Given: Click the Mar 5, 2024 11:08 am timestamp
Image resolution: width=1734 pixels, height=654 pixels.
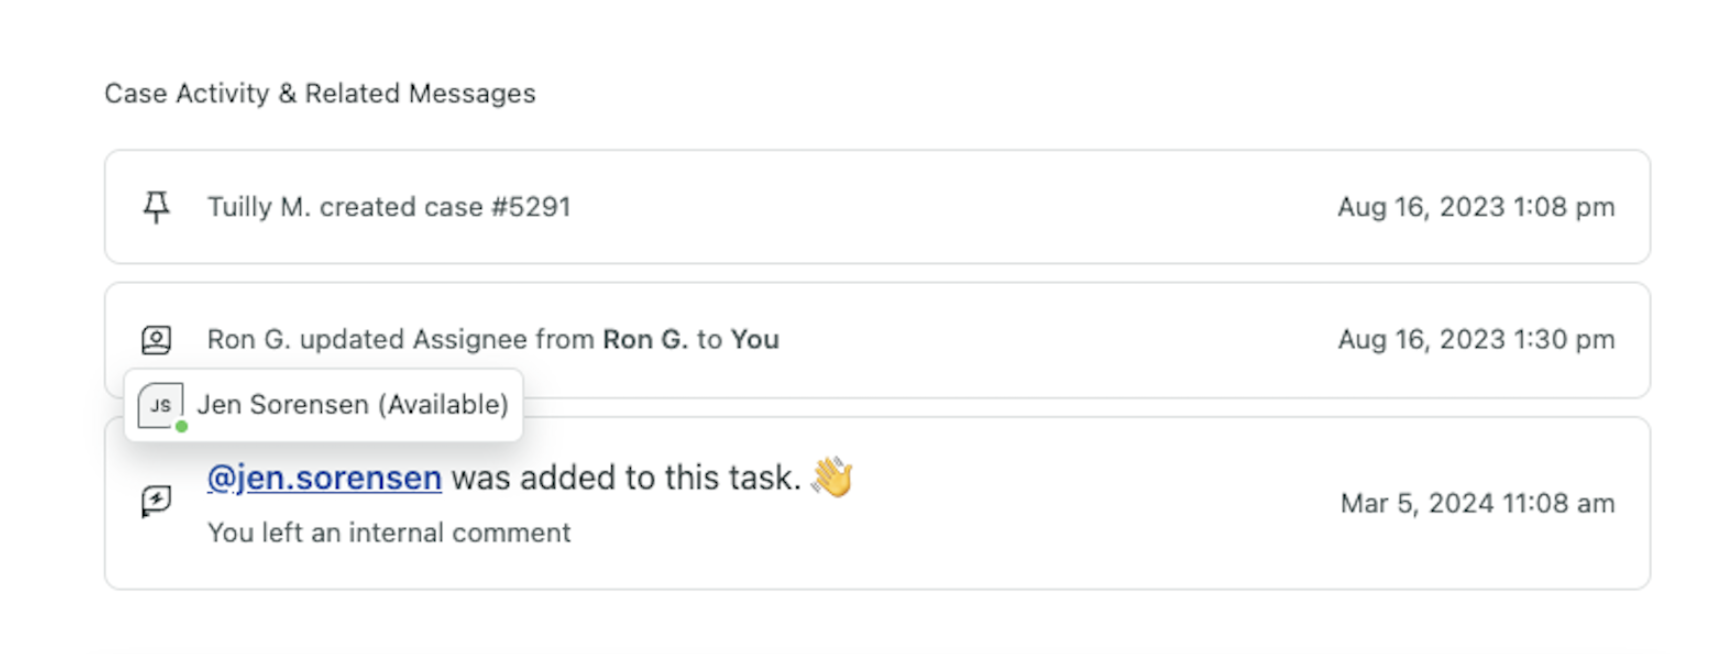Looking at the screenshot, I should pyautogui.click(x=1477, y=503).
